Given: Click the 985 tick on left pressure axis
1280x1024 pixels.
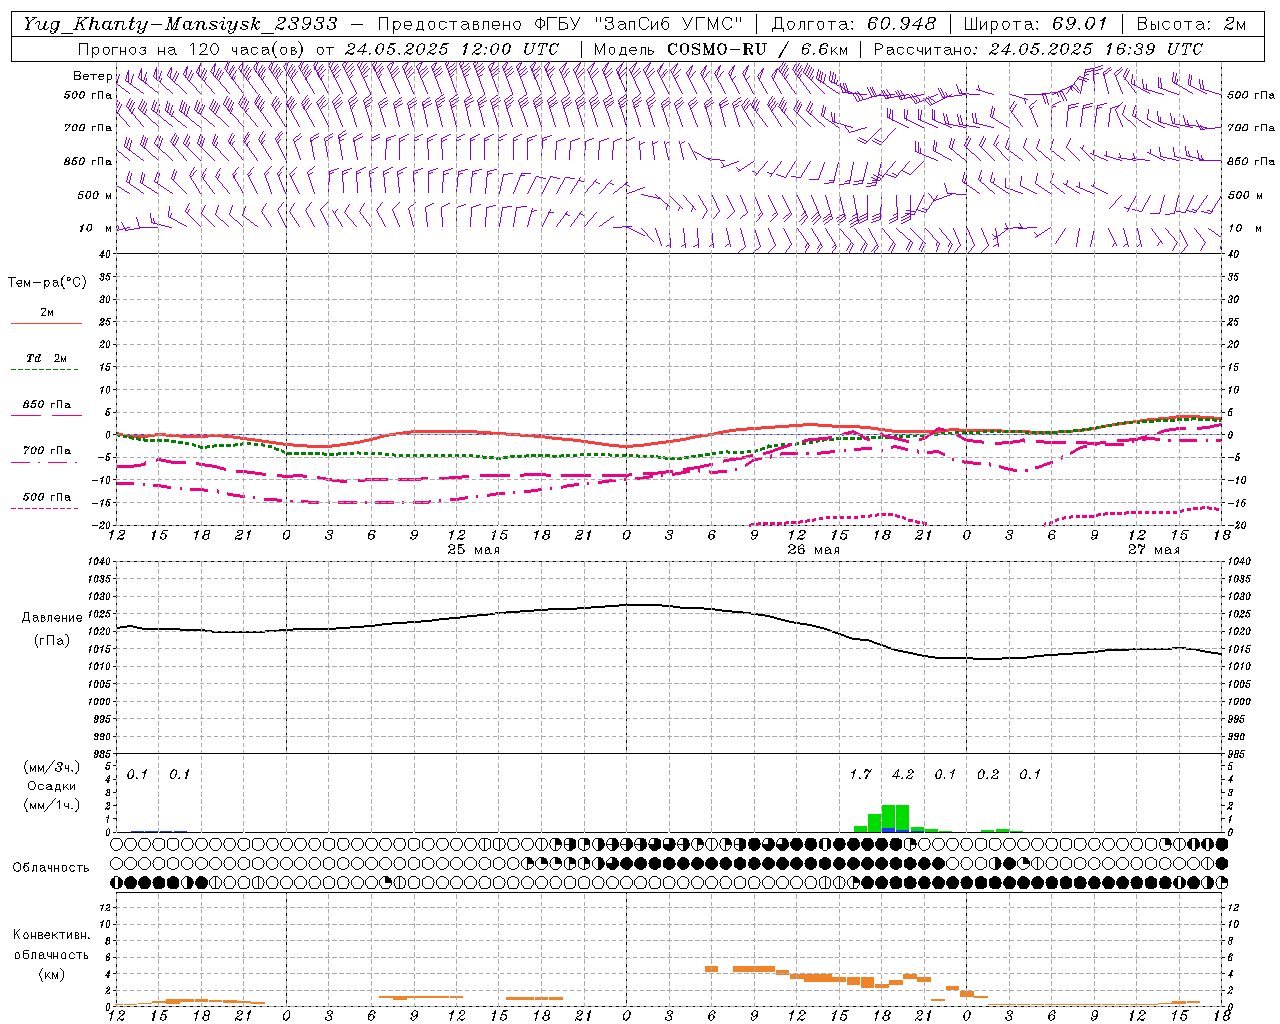Looking at the screenshot, I should pos(100,755).
